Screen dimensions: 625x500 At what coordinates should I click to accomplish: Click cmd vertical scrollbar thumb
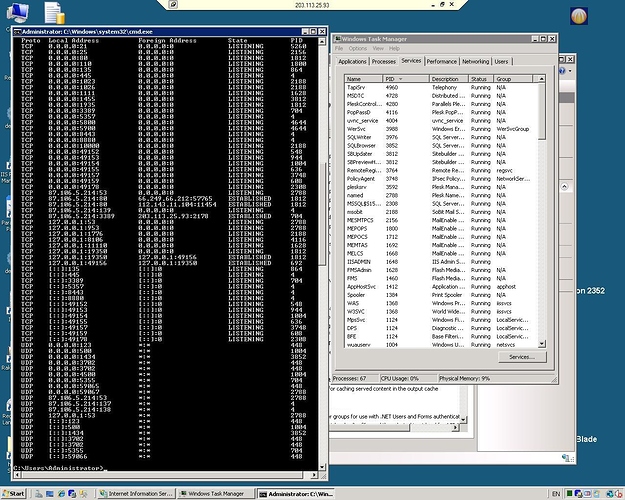pos(322,214)
